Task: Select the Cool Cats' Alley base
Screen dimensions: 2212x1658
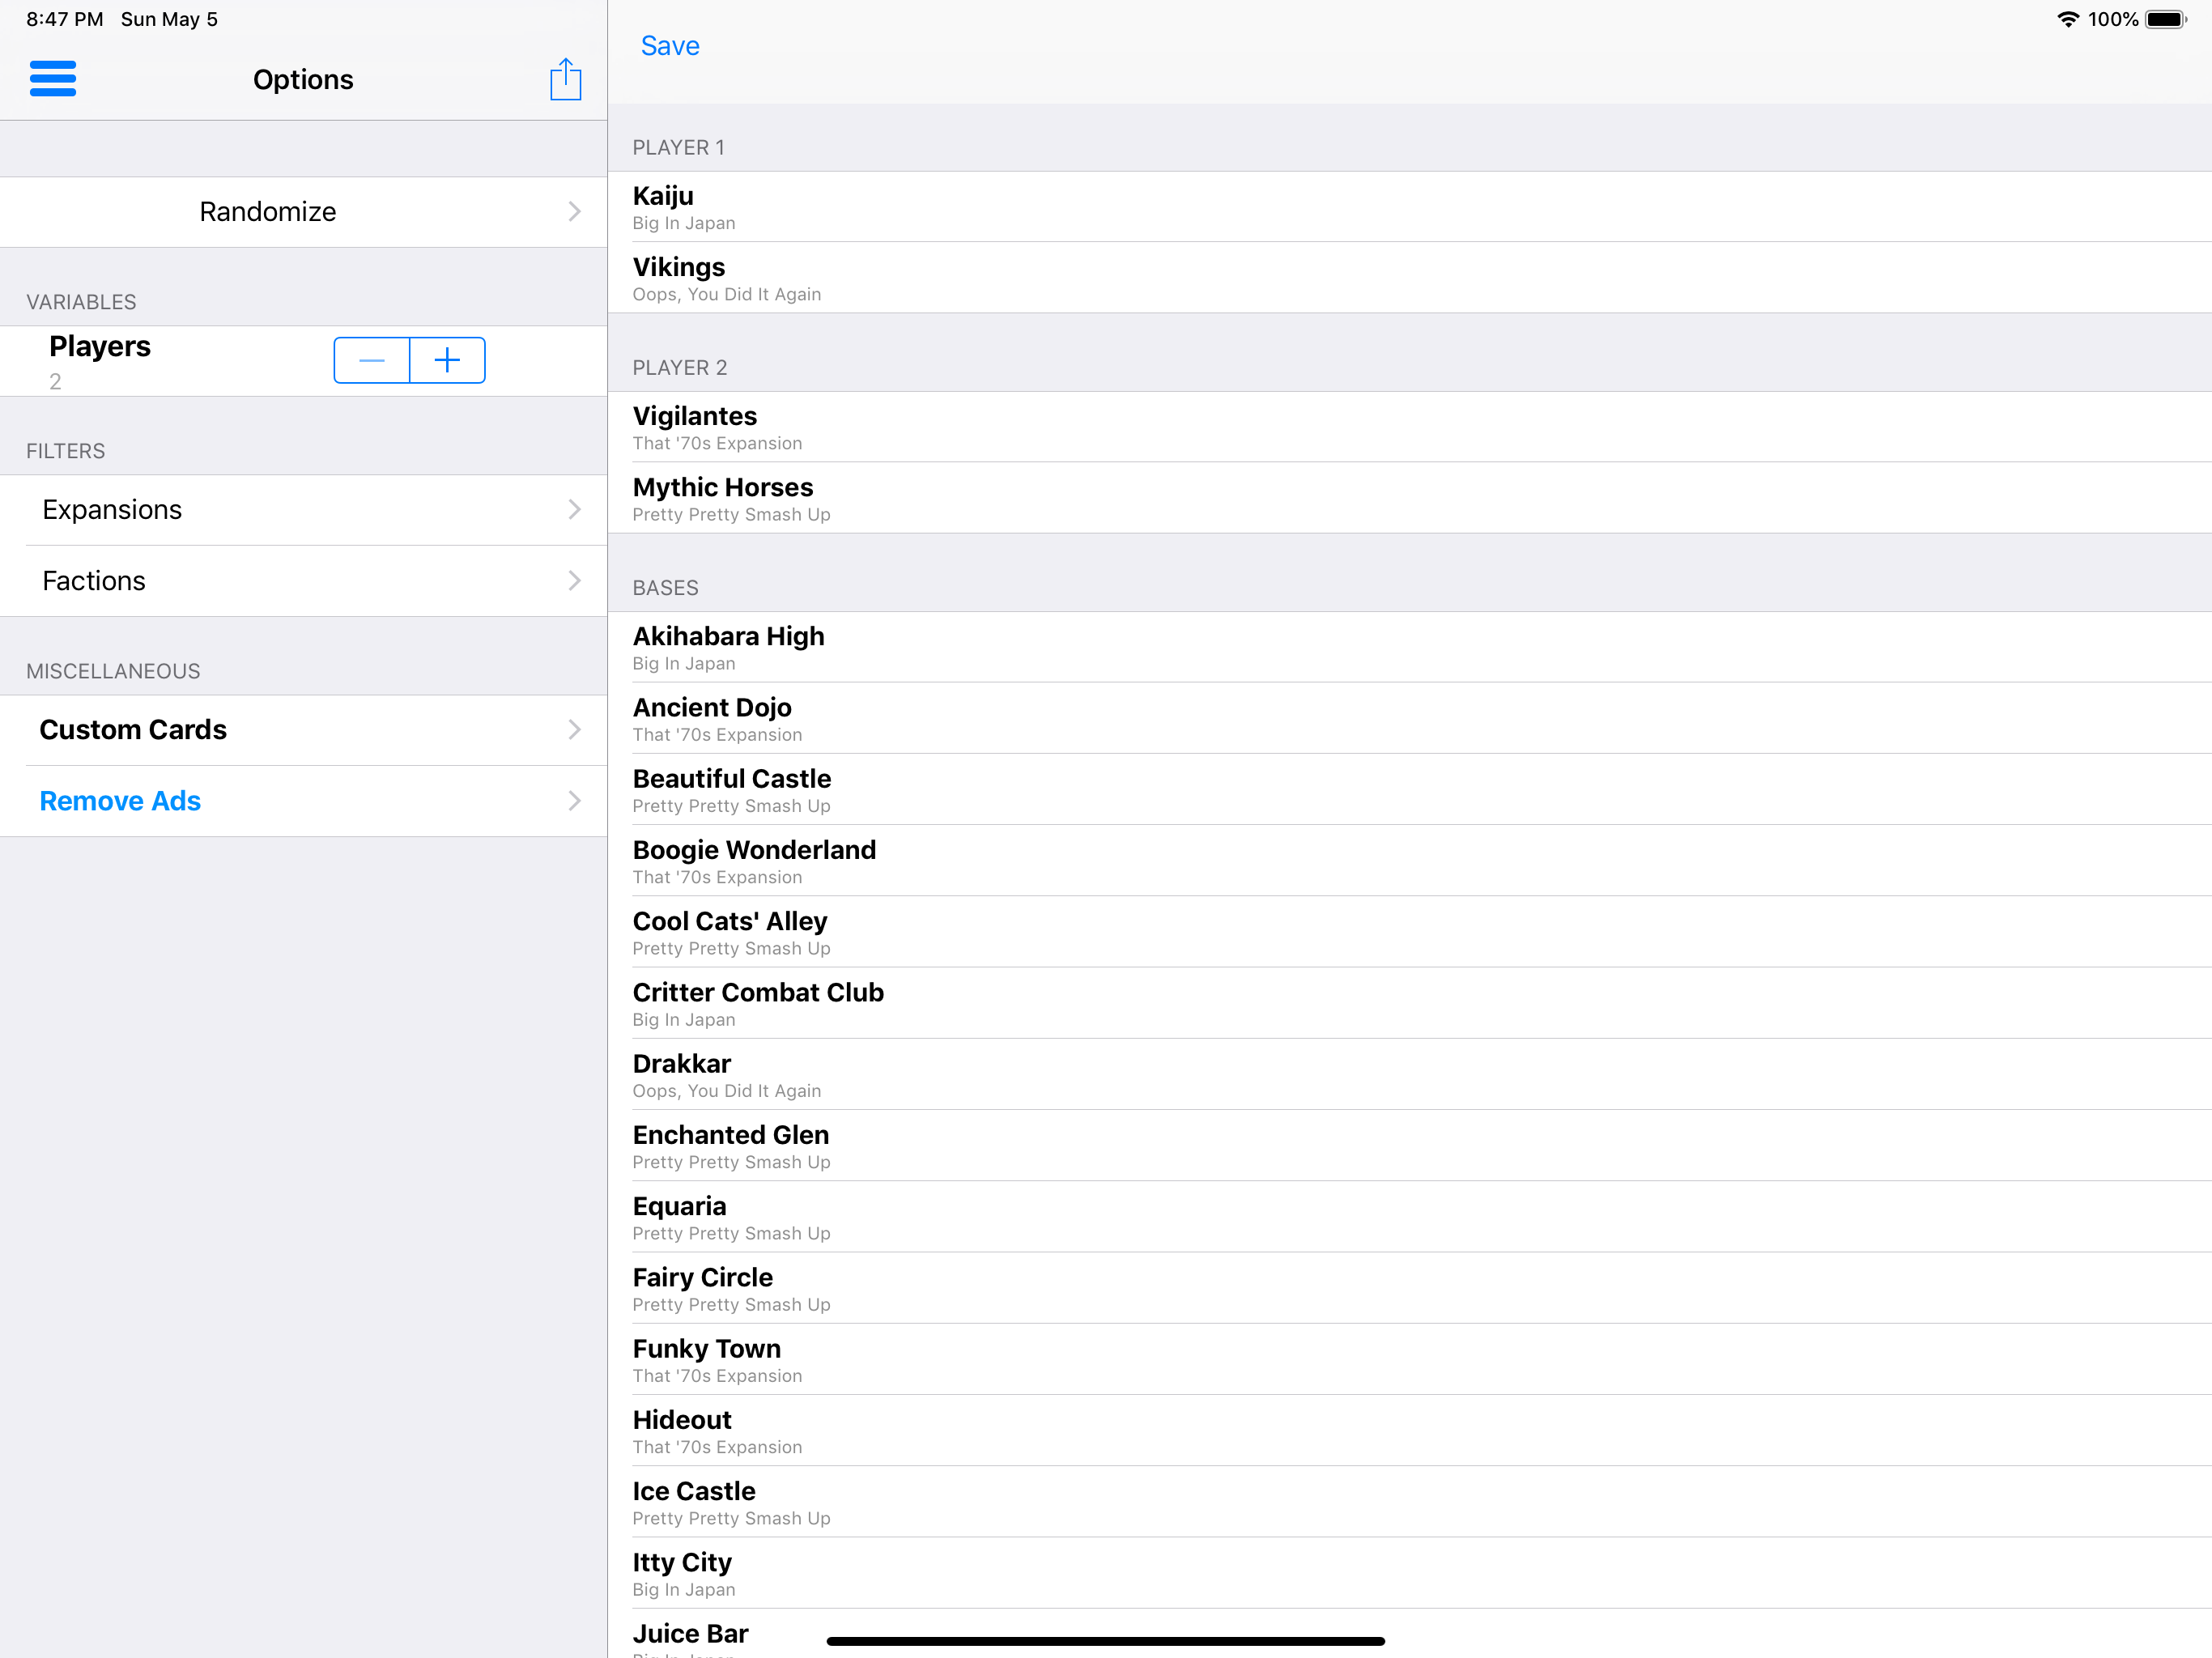Action: pos(1410,931)
